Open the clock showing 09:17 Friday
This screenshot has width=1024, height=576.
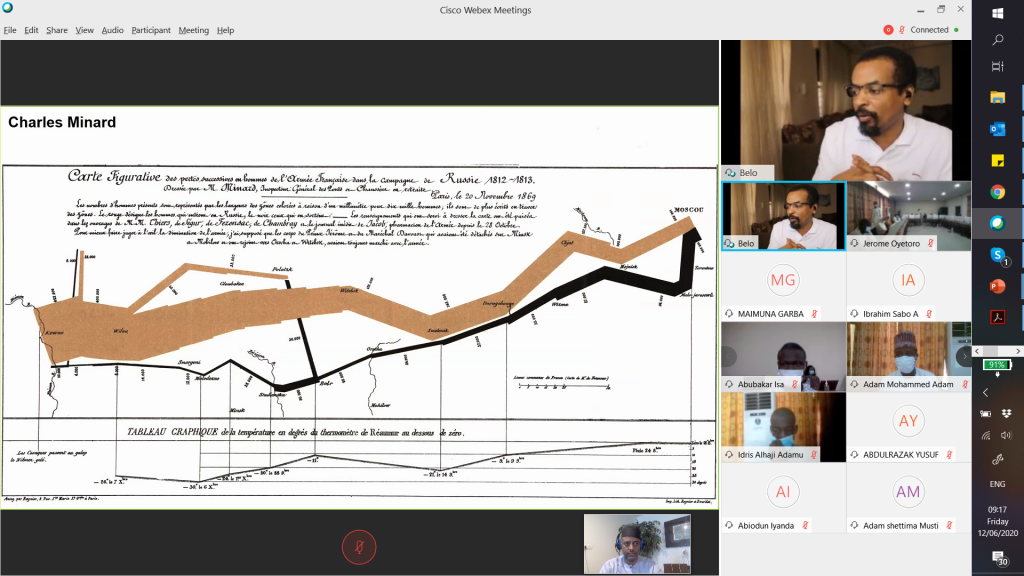pyautogui.click(x=997, y=521)
